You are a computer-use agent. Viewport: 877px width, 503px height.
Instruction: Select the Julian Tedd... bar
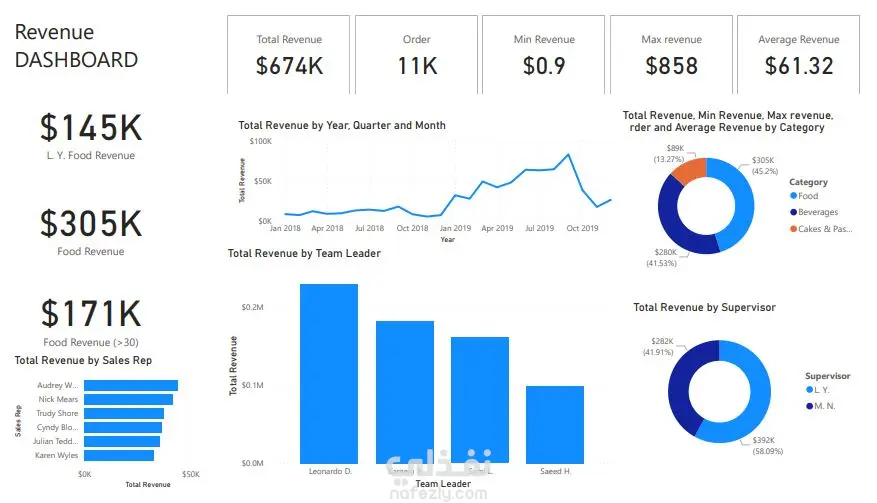[122, 441]
